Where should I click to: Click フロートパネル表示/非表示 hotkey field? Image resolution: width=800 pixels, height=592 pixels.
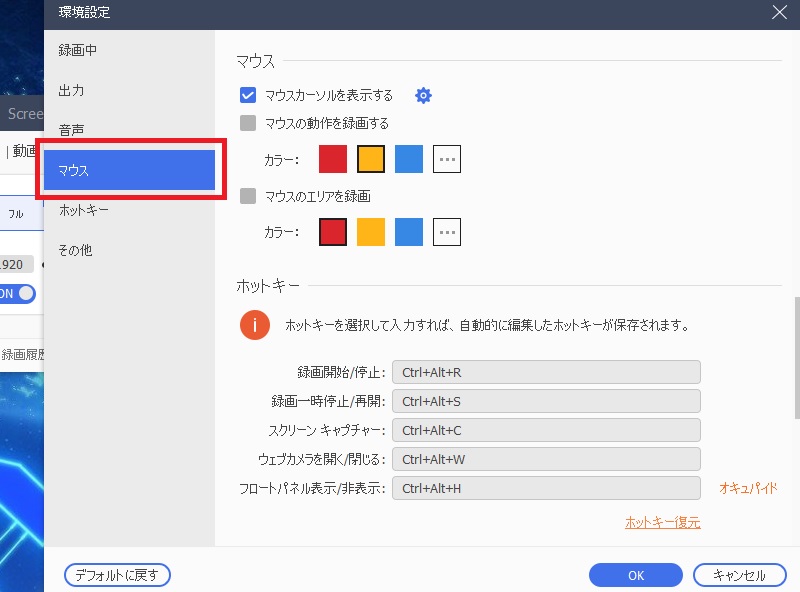point(546,488)
